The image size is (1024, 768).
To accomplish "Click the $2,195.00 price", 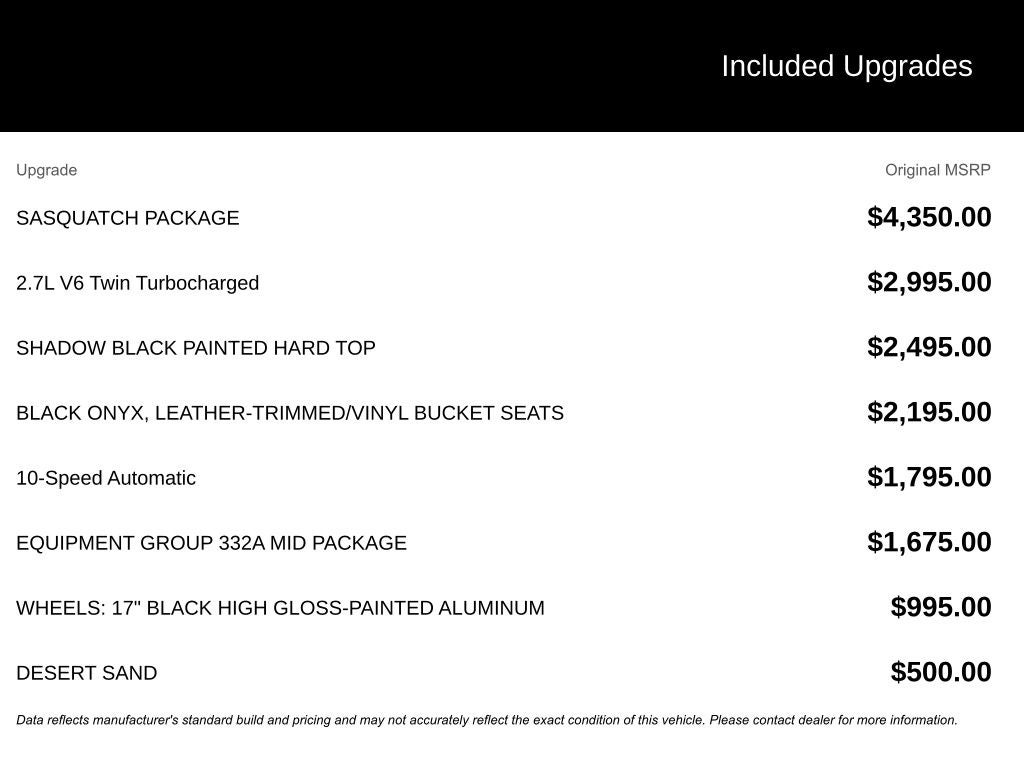I will [x=929, y=412].
